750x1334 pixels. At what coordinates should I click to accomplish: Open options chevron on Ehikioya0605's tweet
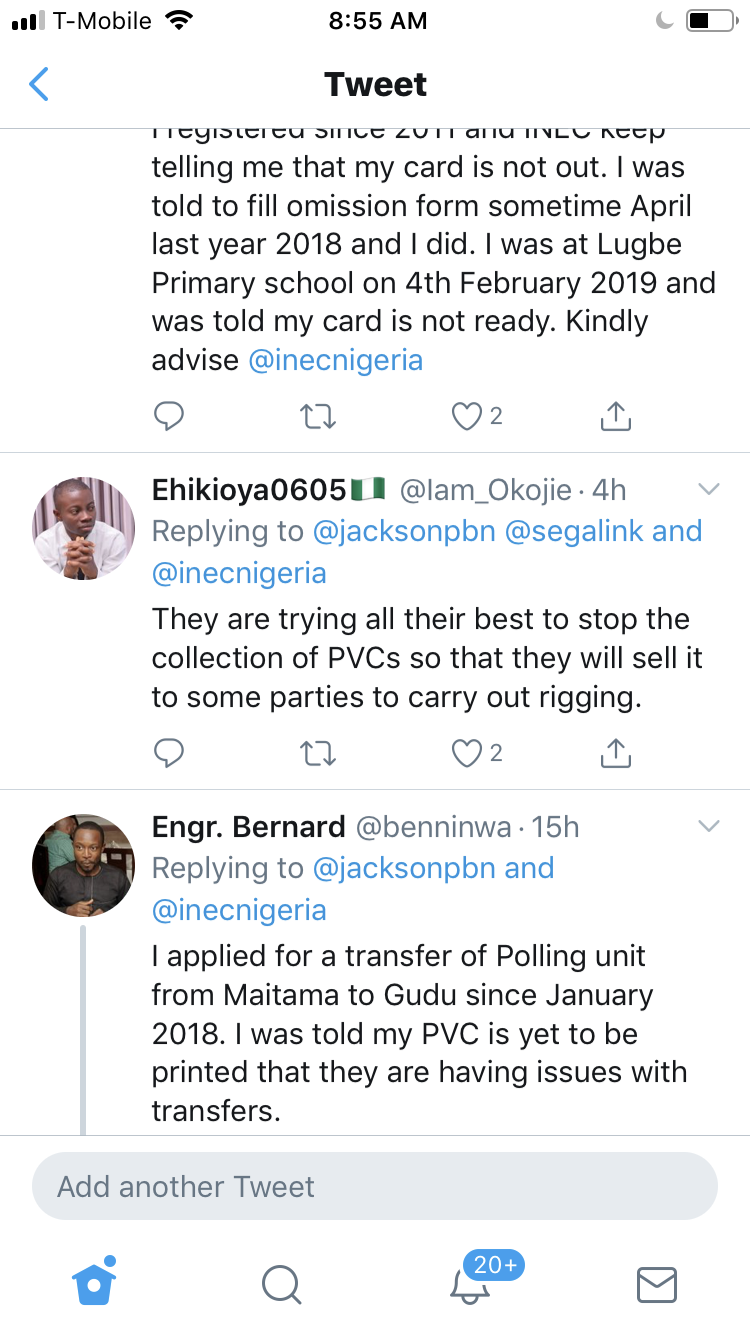click(708, 489)
